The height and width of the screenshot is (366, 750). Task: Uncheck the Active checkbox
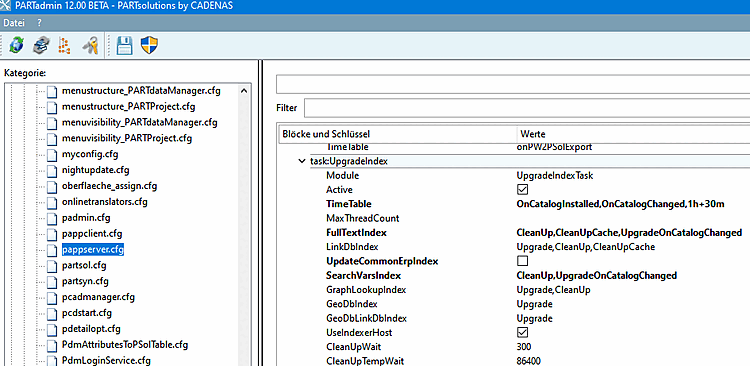(522, 189)
